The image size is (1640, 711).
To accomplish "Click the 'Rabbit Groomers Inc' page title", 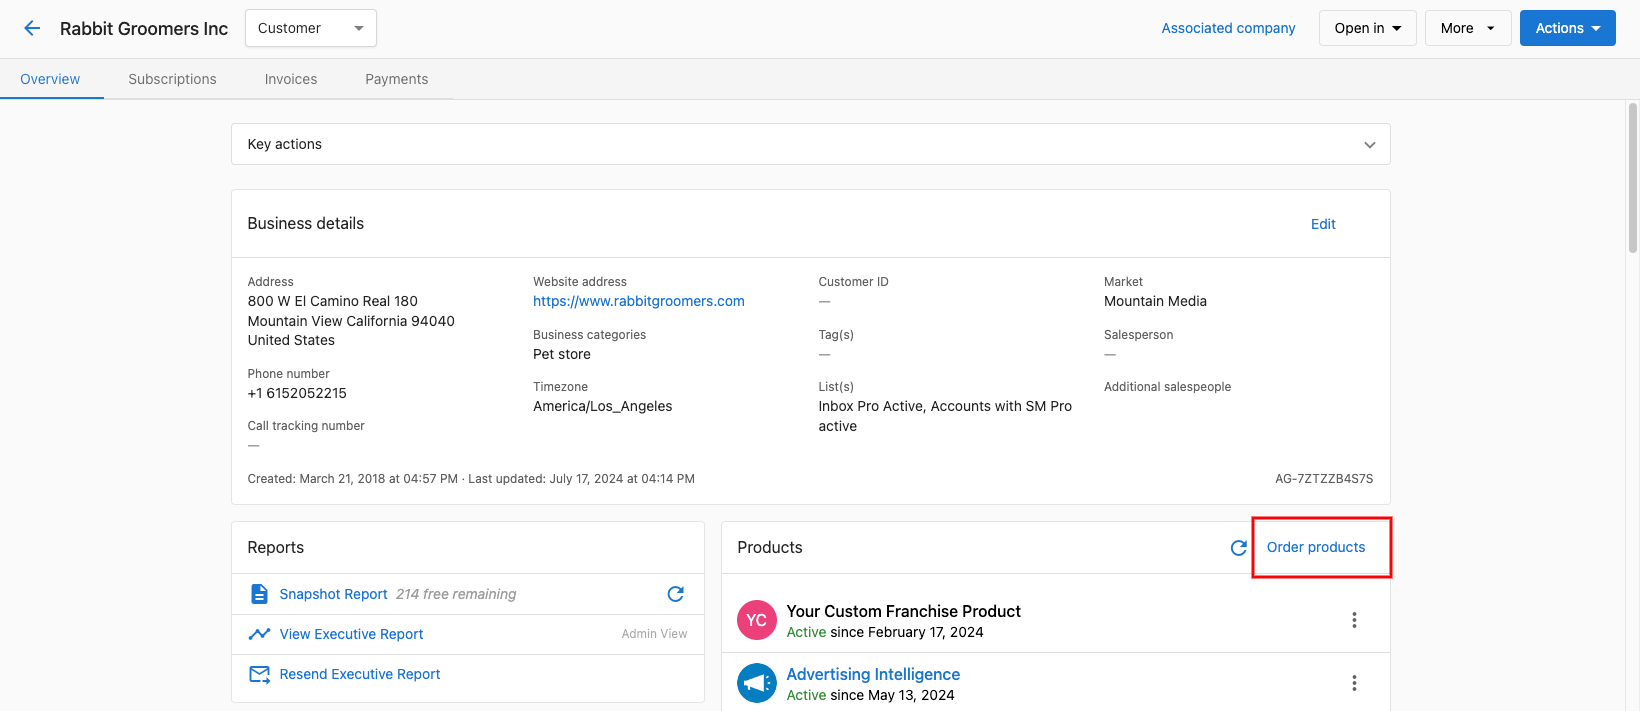I will click(x=144, y=28).
